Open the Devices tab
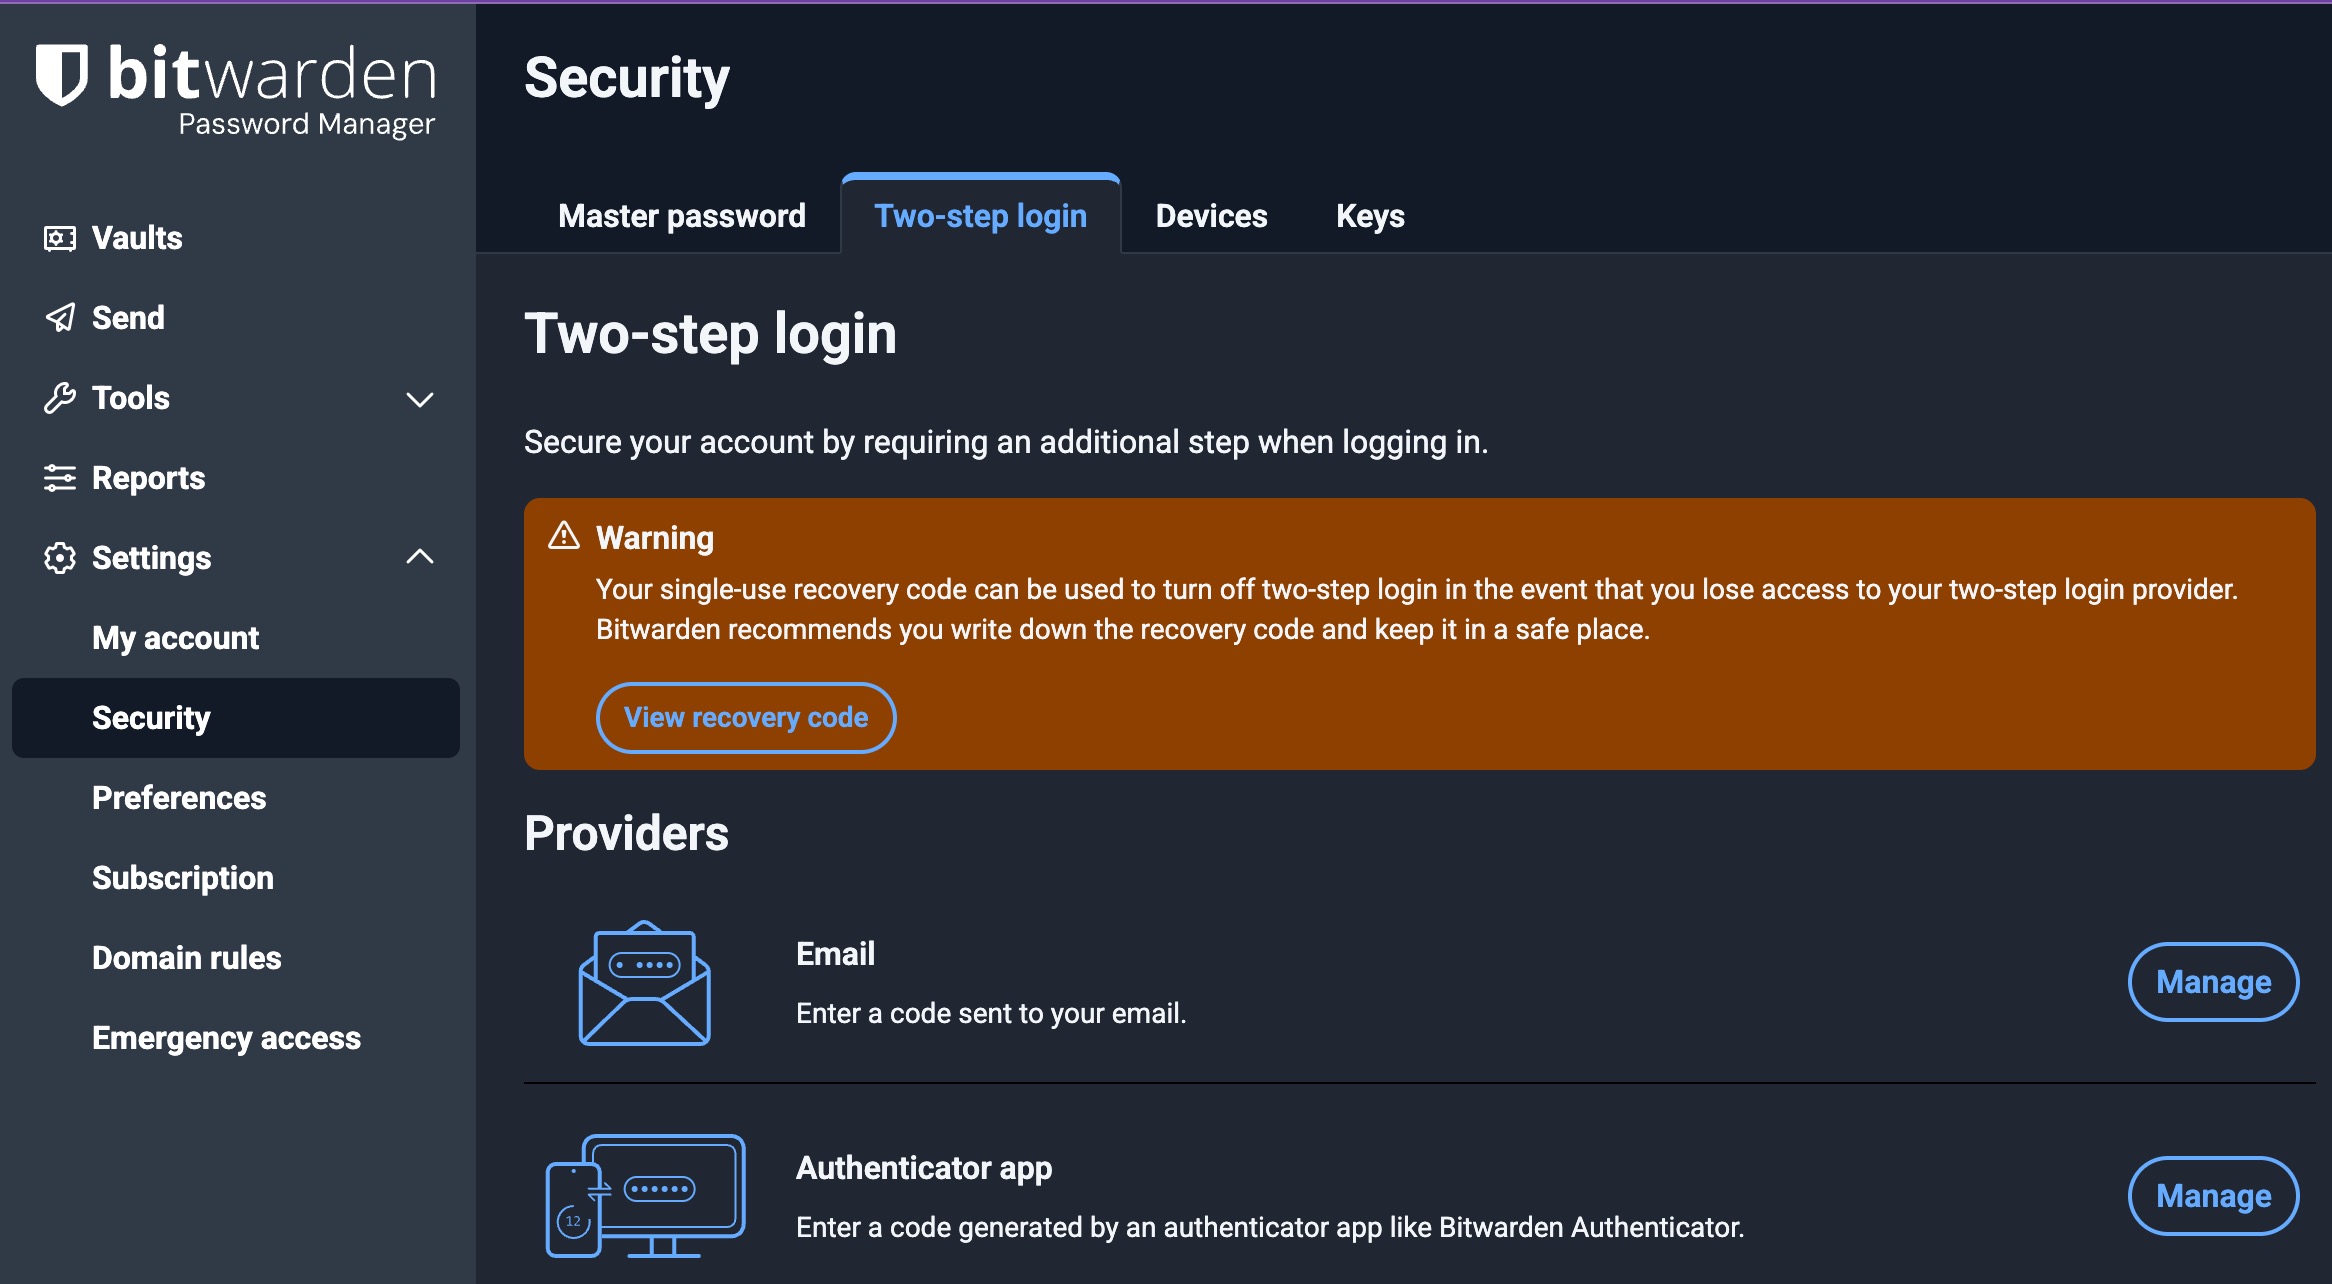This screenshot has height=1284, width=2332. click(1211, 216)
